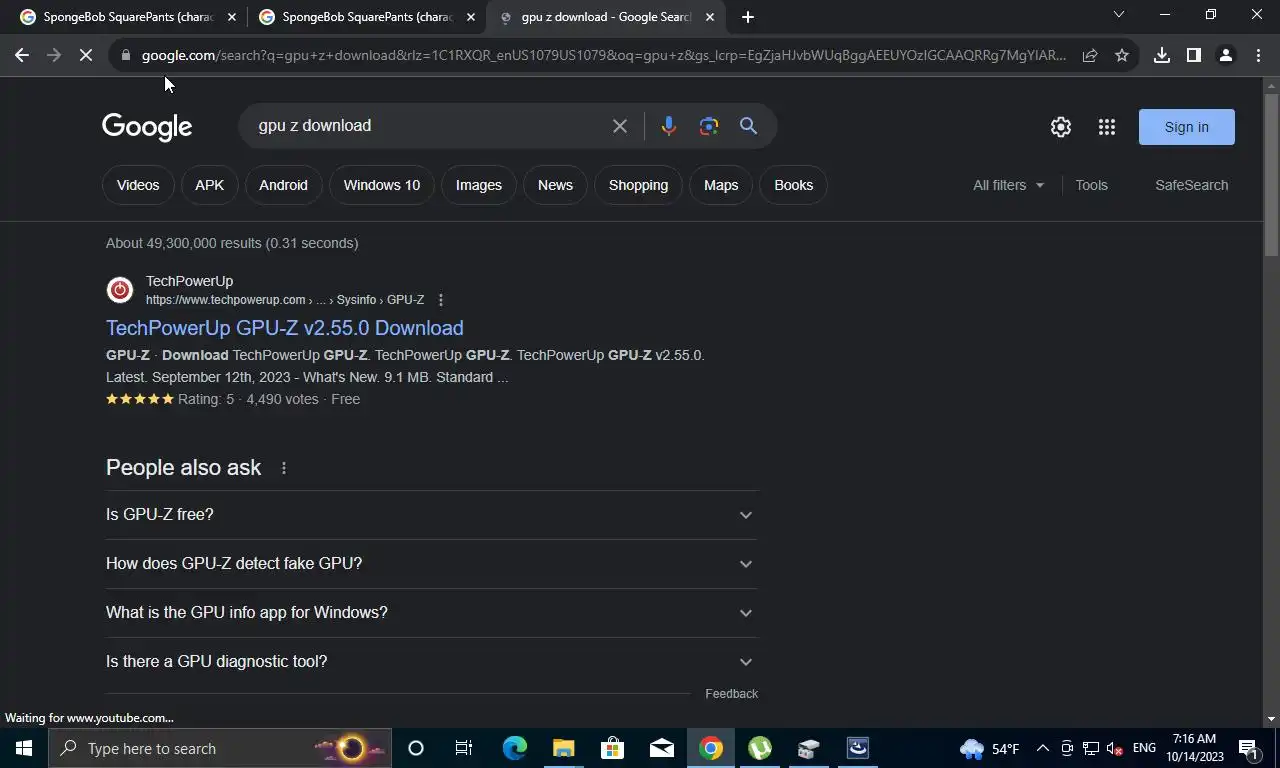Screen dimensions: 1280x768
Task: Open a new browser tab
Action: (x=748, y=17)
